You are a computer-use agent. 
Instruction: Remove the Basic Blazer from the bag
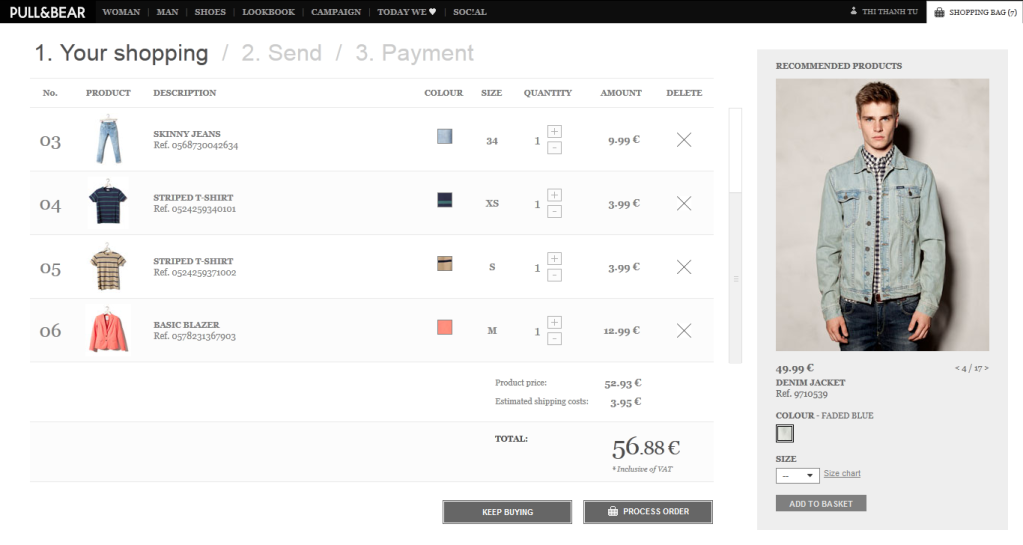684,330
